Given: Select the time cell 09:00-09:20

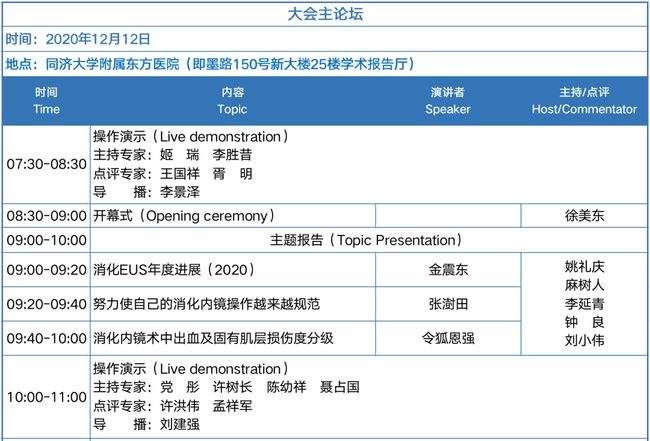Looking at the screenshot, I should point(46,270).
